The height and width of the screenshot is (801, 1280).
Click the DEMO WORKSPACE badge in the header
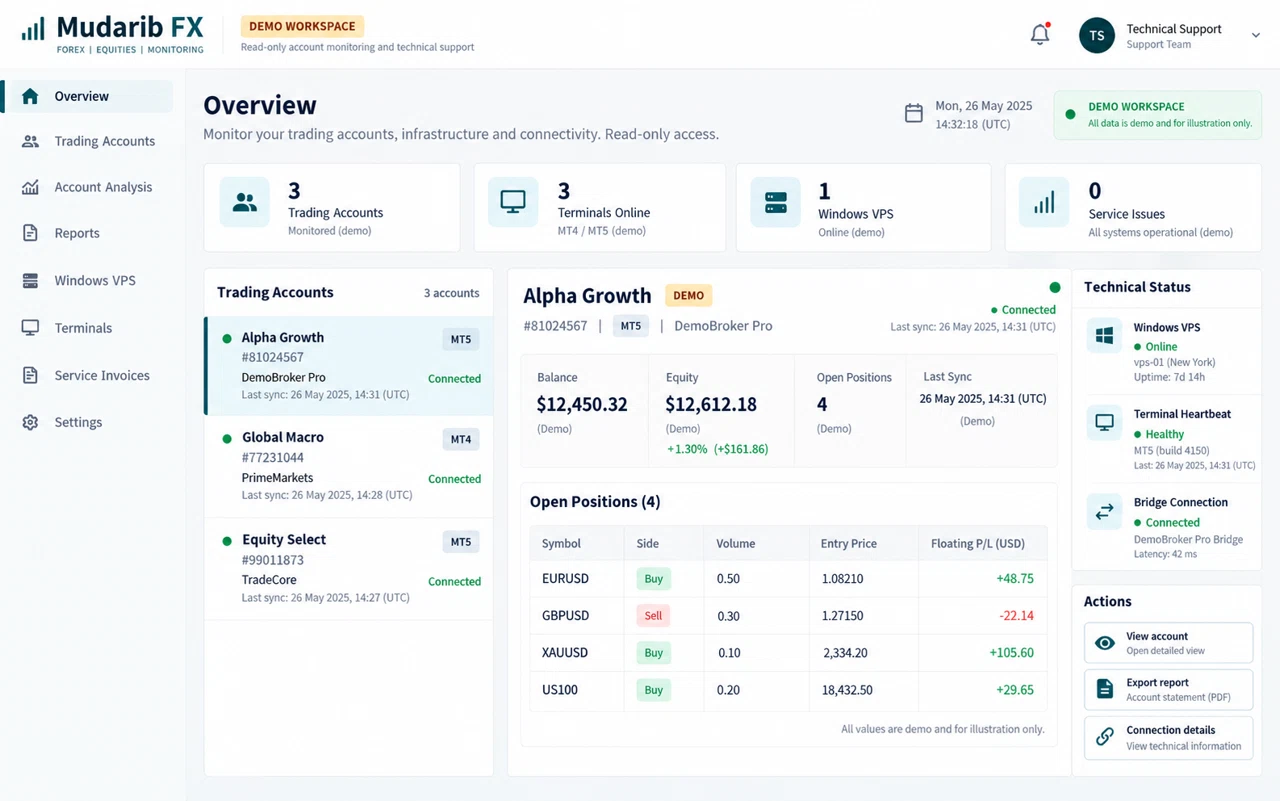(302, 26)
